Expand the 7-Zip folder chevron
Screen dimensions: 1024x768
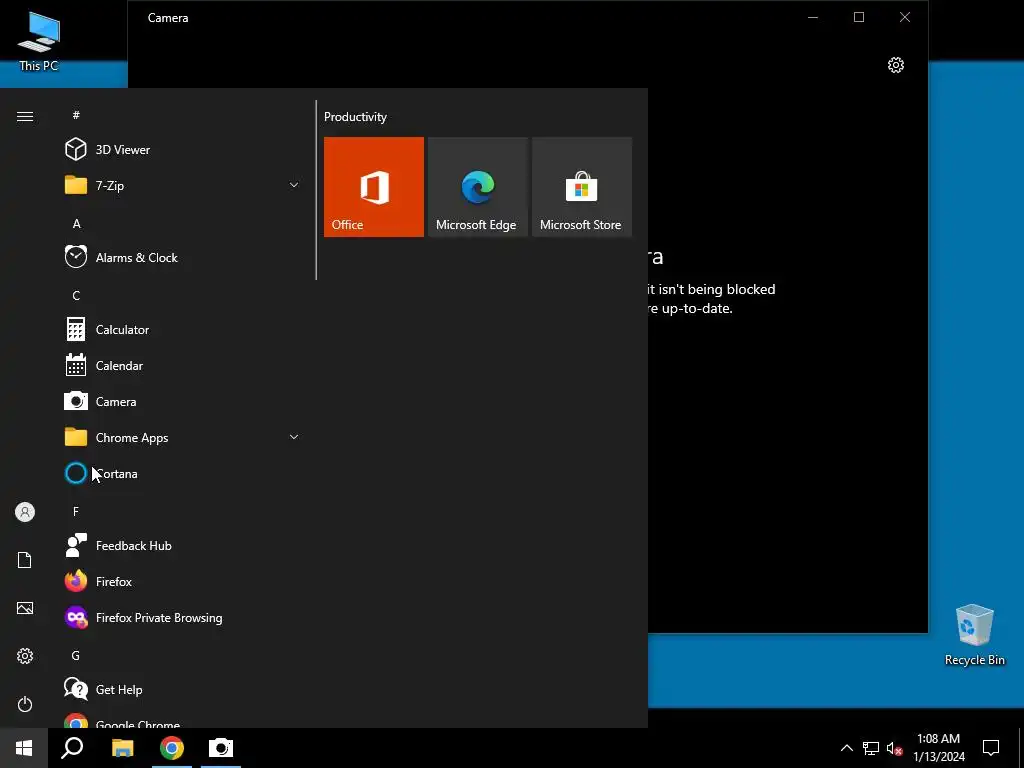tap(294, 185)
